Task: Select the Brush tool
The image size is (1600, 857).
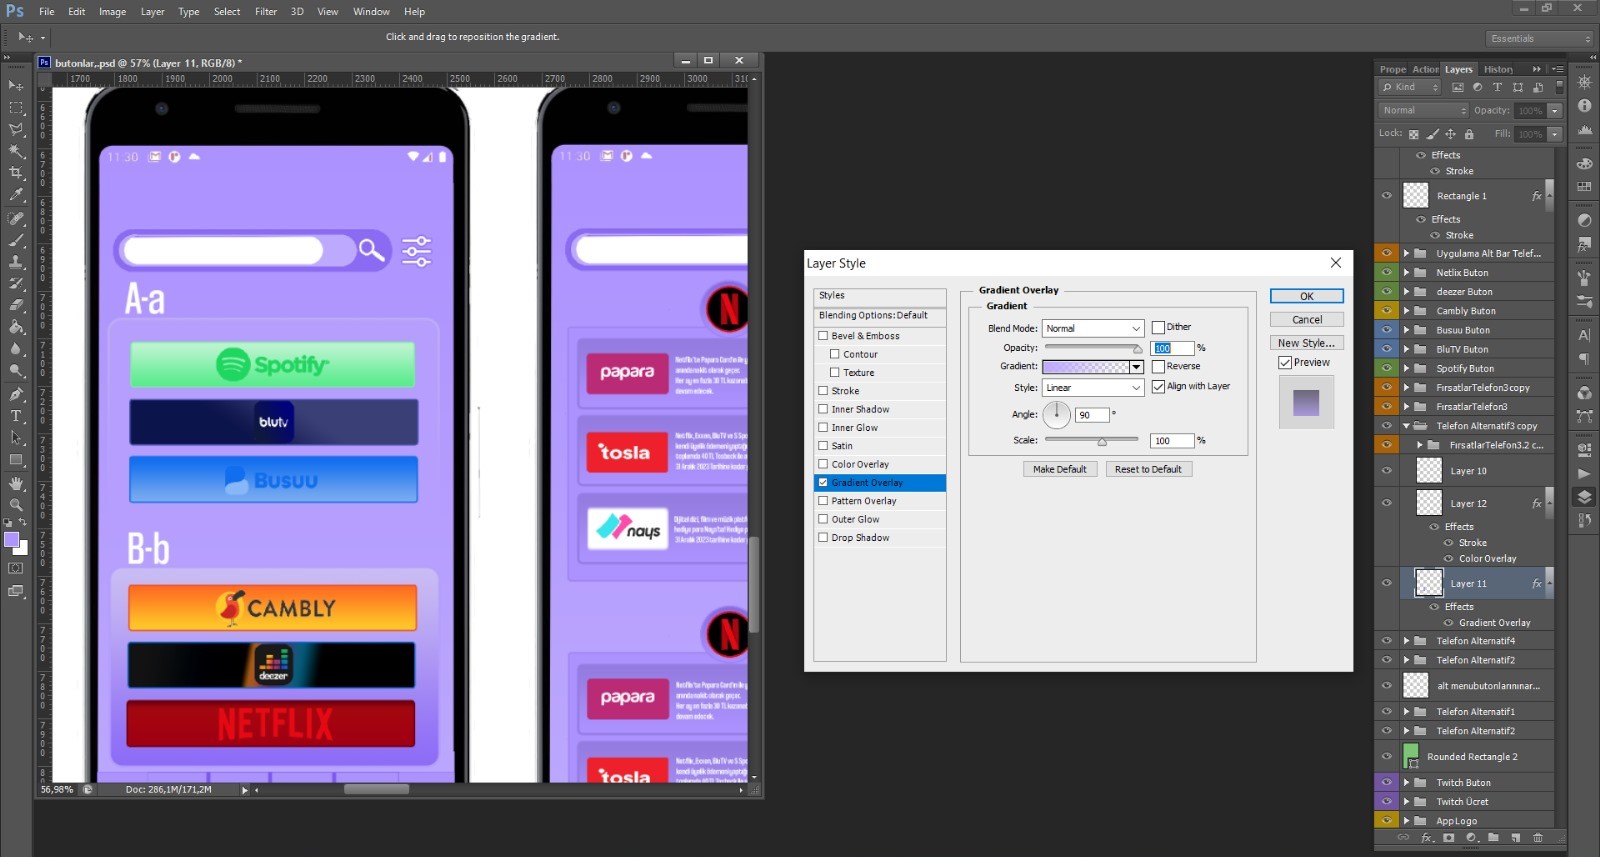Action: coord(16,240)
